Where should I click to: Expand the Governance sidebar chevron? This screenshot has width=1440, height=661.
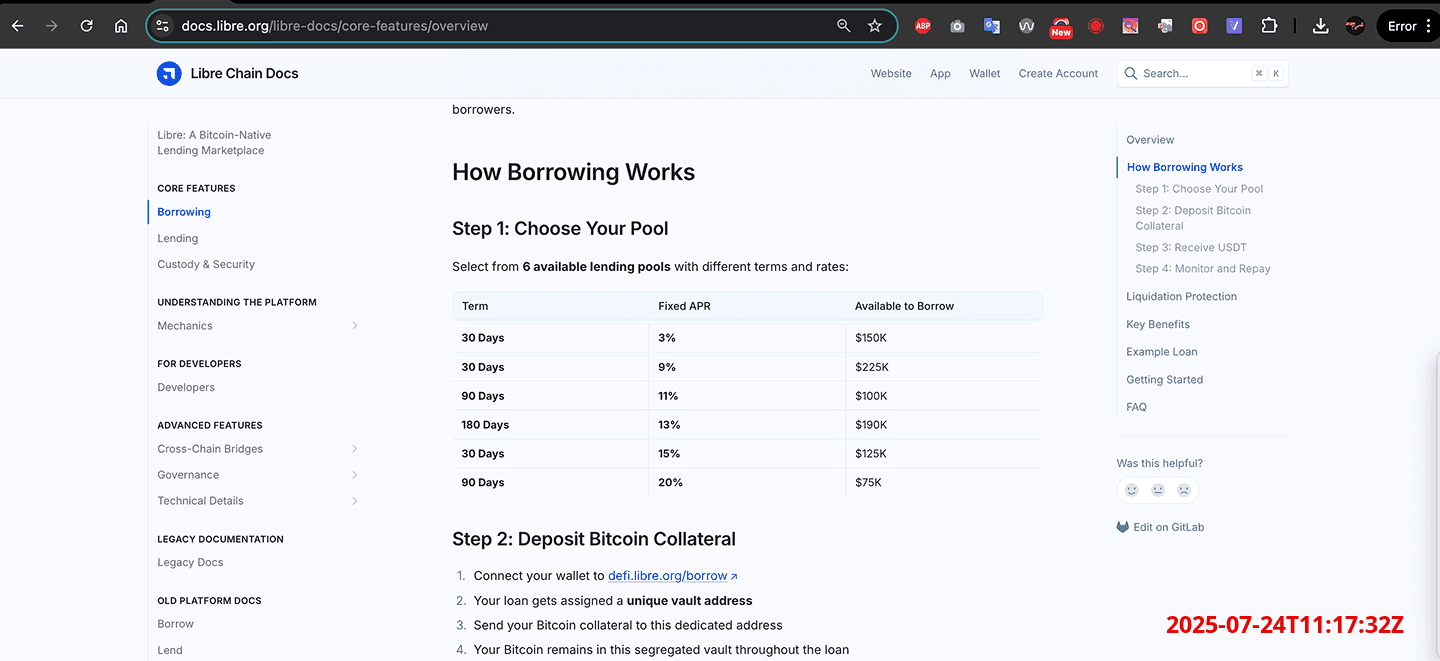click(355, 475)
